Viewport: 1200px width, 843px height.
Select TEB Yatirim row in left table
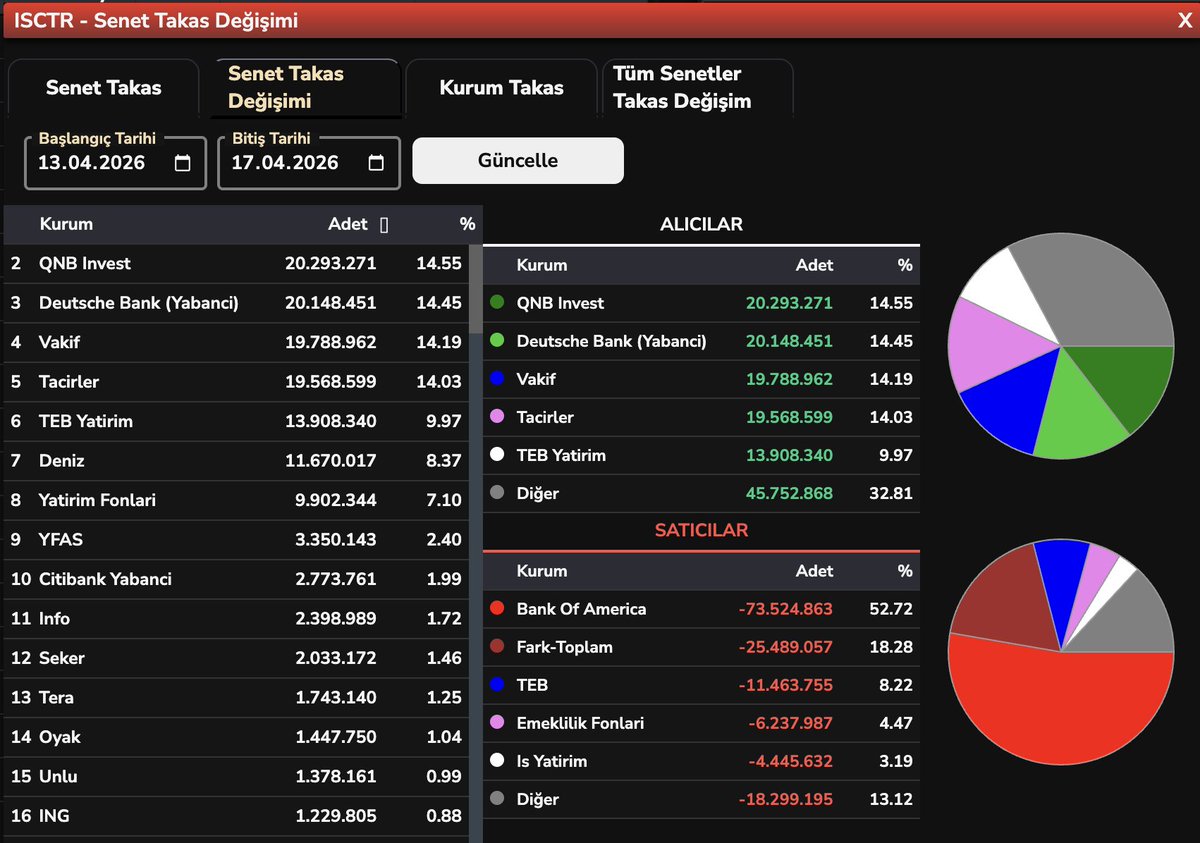click(x=236, y=421)
